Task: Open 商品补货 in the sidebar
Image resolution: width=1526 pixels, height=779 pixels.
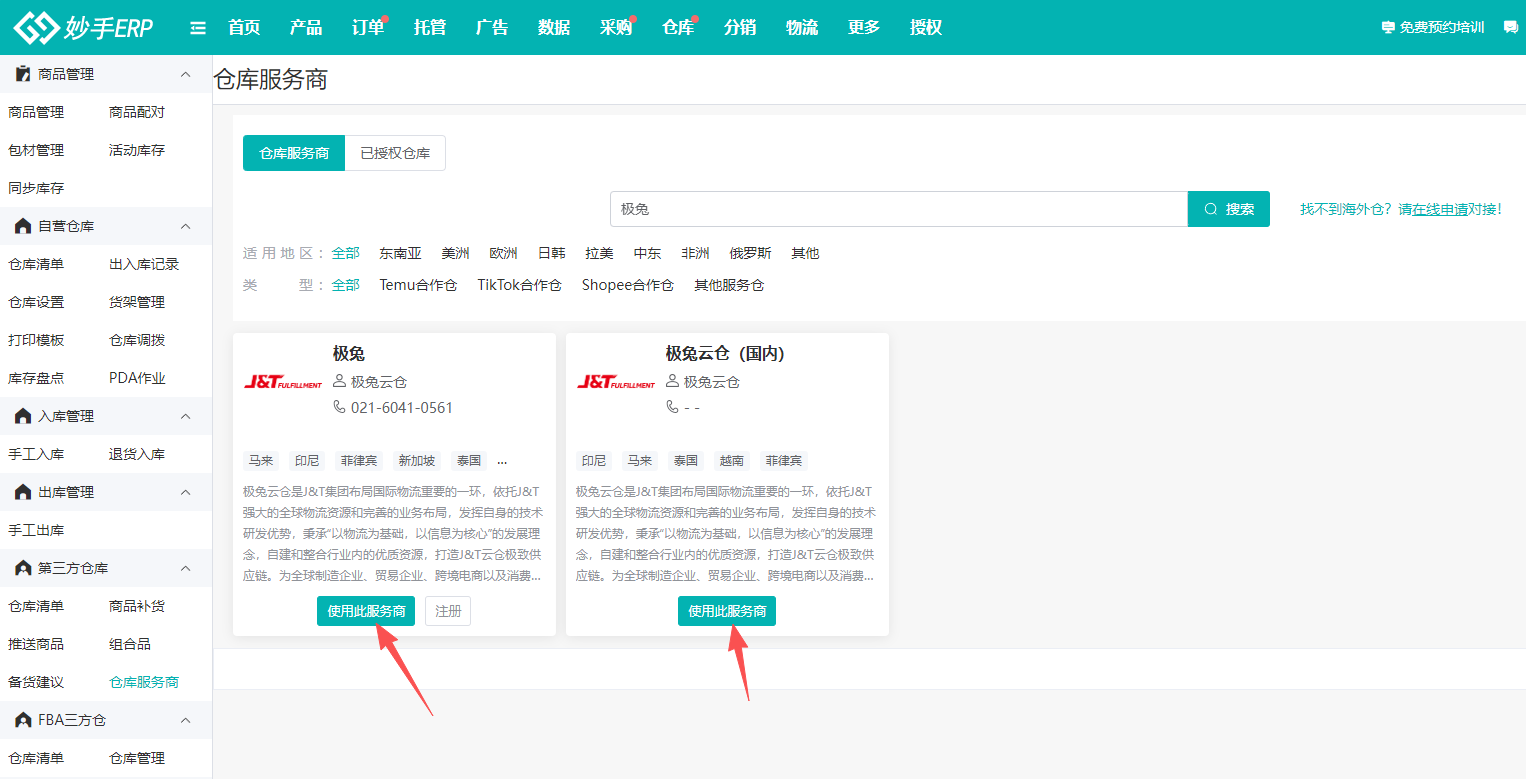Action: tap(137, 606)
